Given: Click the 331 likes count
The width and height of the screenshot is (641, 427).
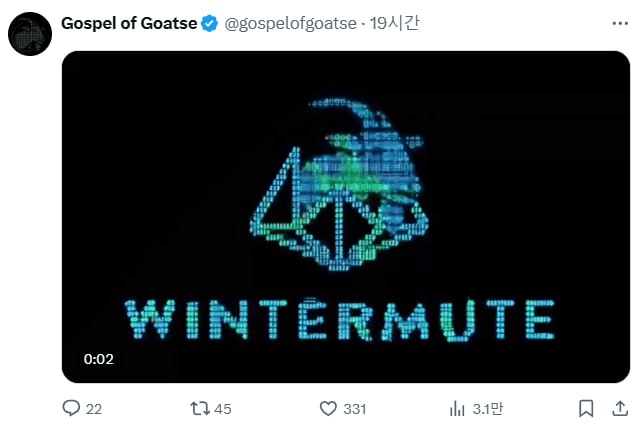Looking at the screenshot, I should (x=355, y=409).
